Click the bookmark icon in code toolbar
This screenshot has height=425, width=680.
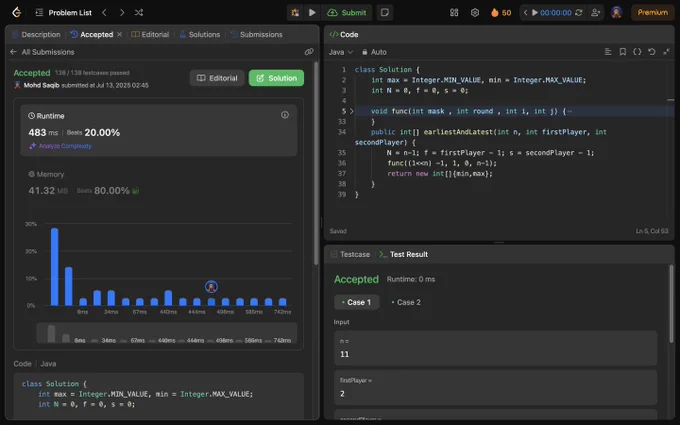coord(622,52)
